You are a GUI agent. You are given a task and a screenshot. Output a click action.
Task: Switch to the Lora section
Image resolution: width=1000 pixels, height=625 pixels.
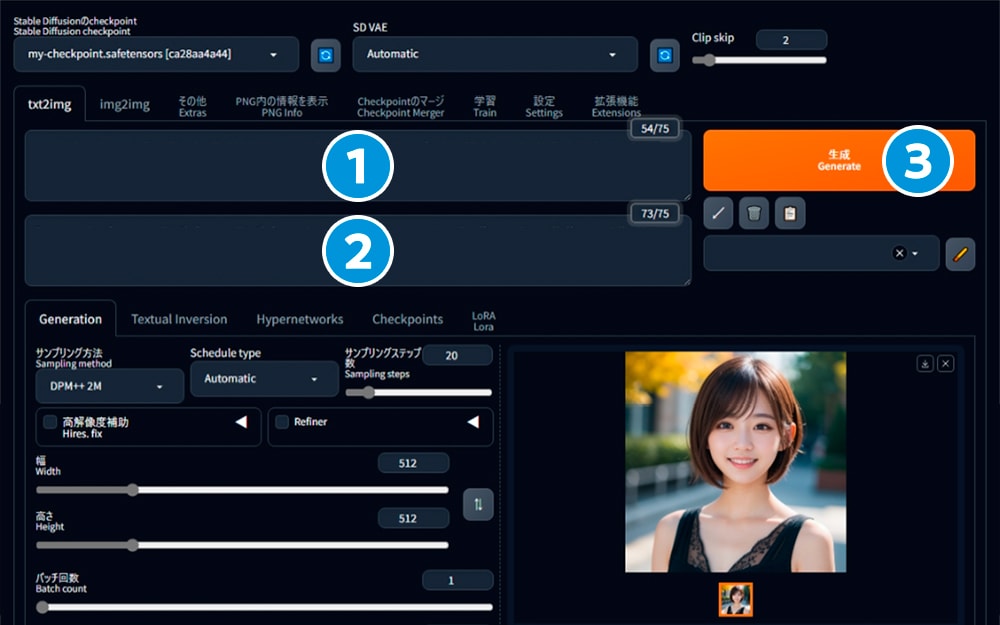[483, 318]
